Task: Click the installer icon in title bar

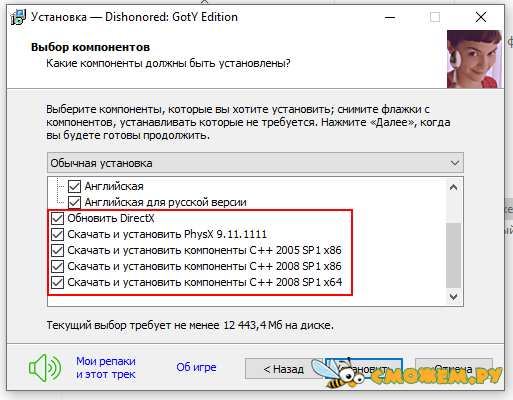Action: pos(18,17)
